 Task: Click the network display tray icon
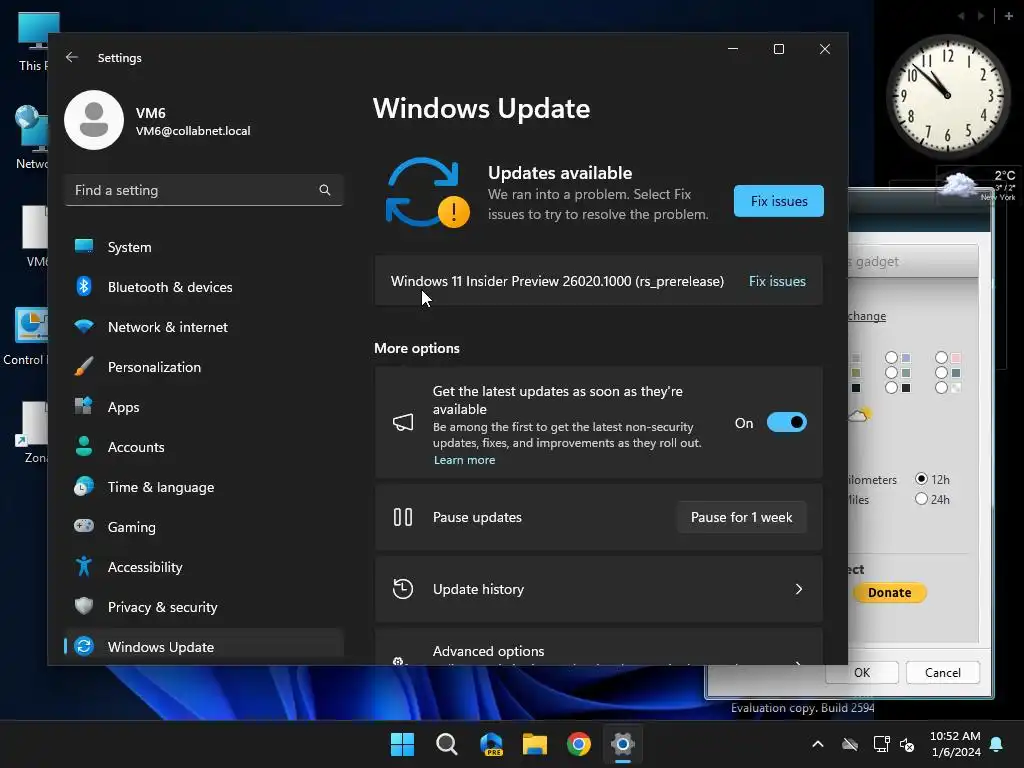point(881,744)
